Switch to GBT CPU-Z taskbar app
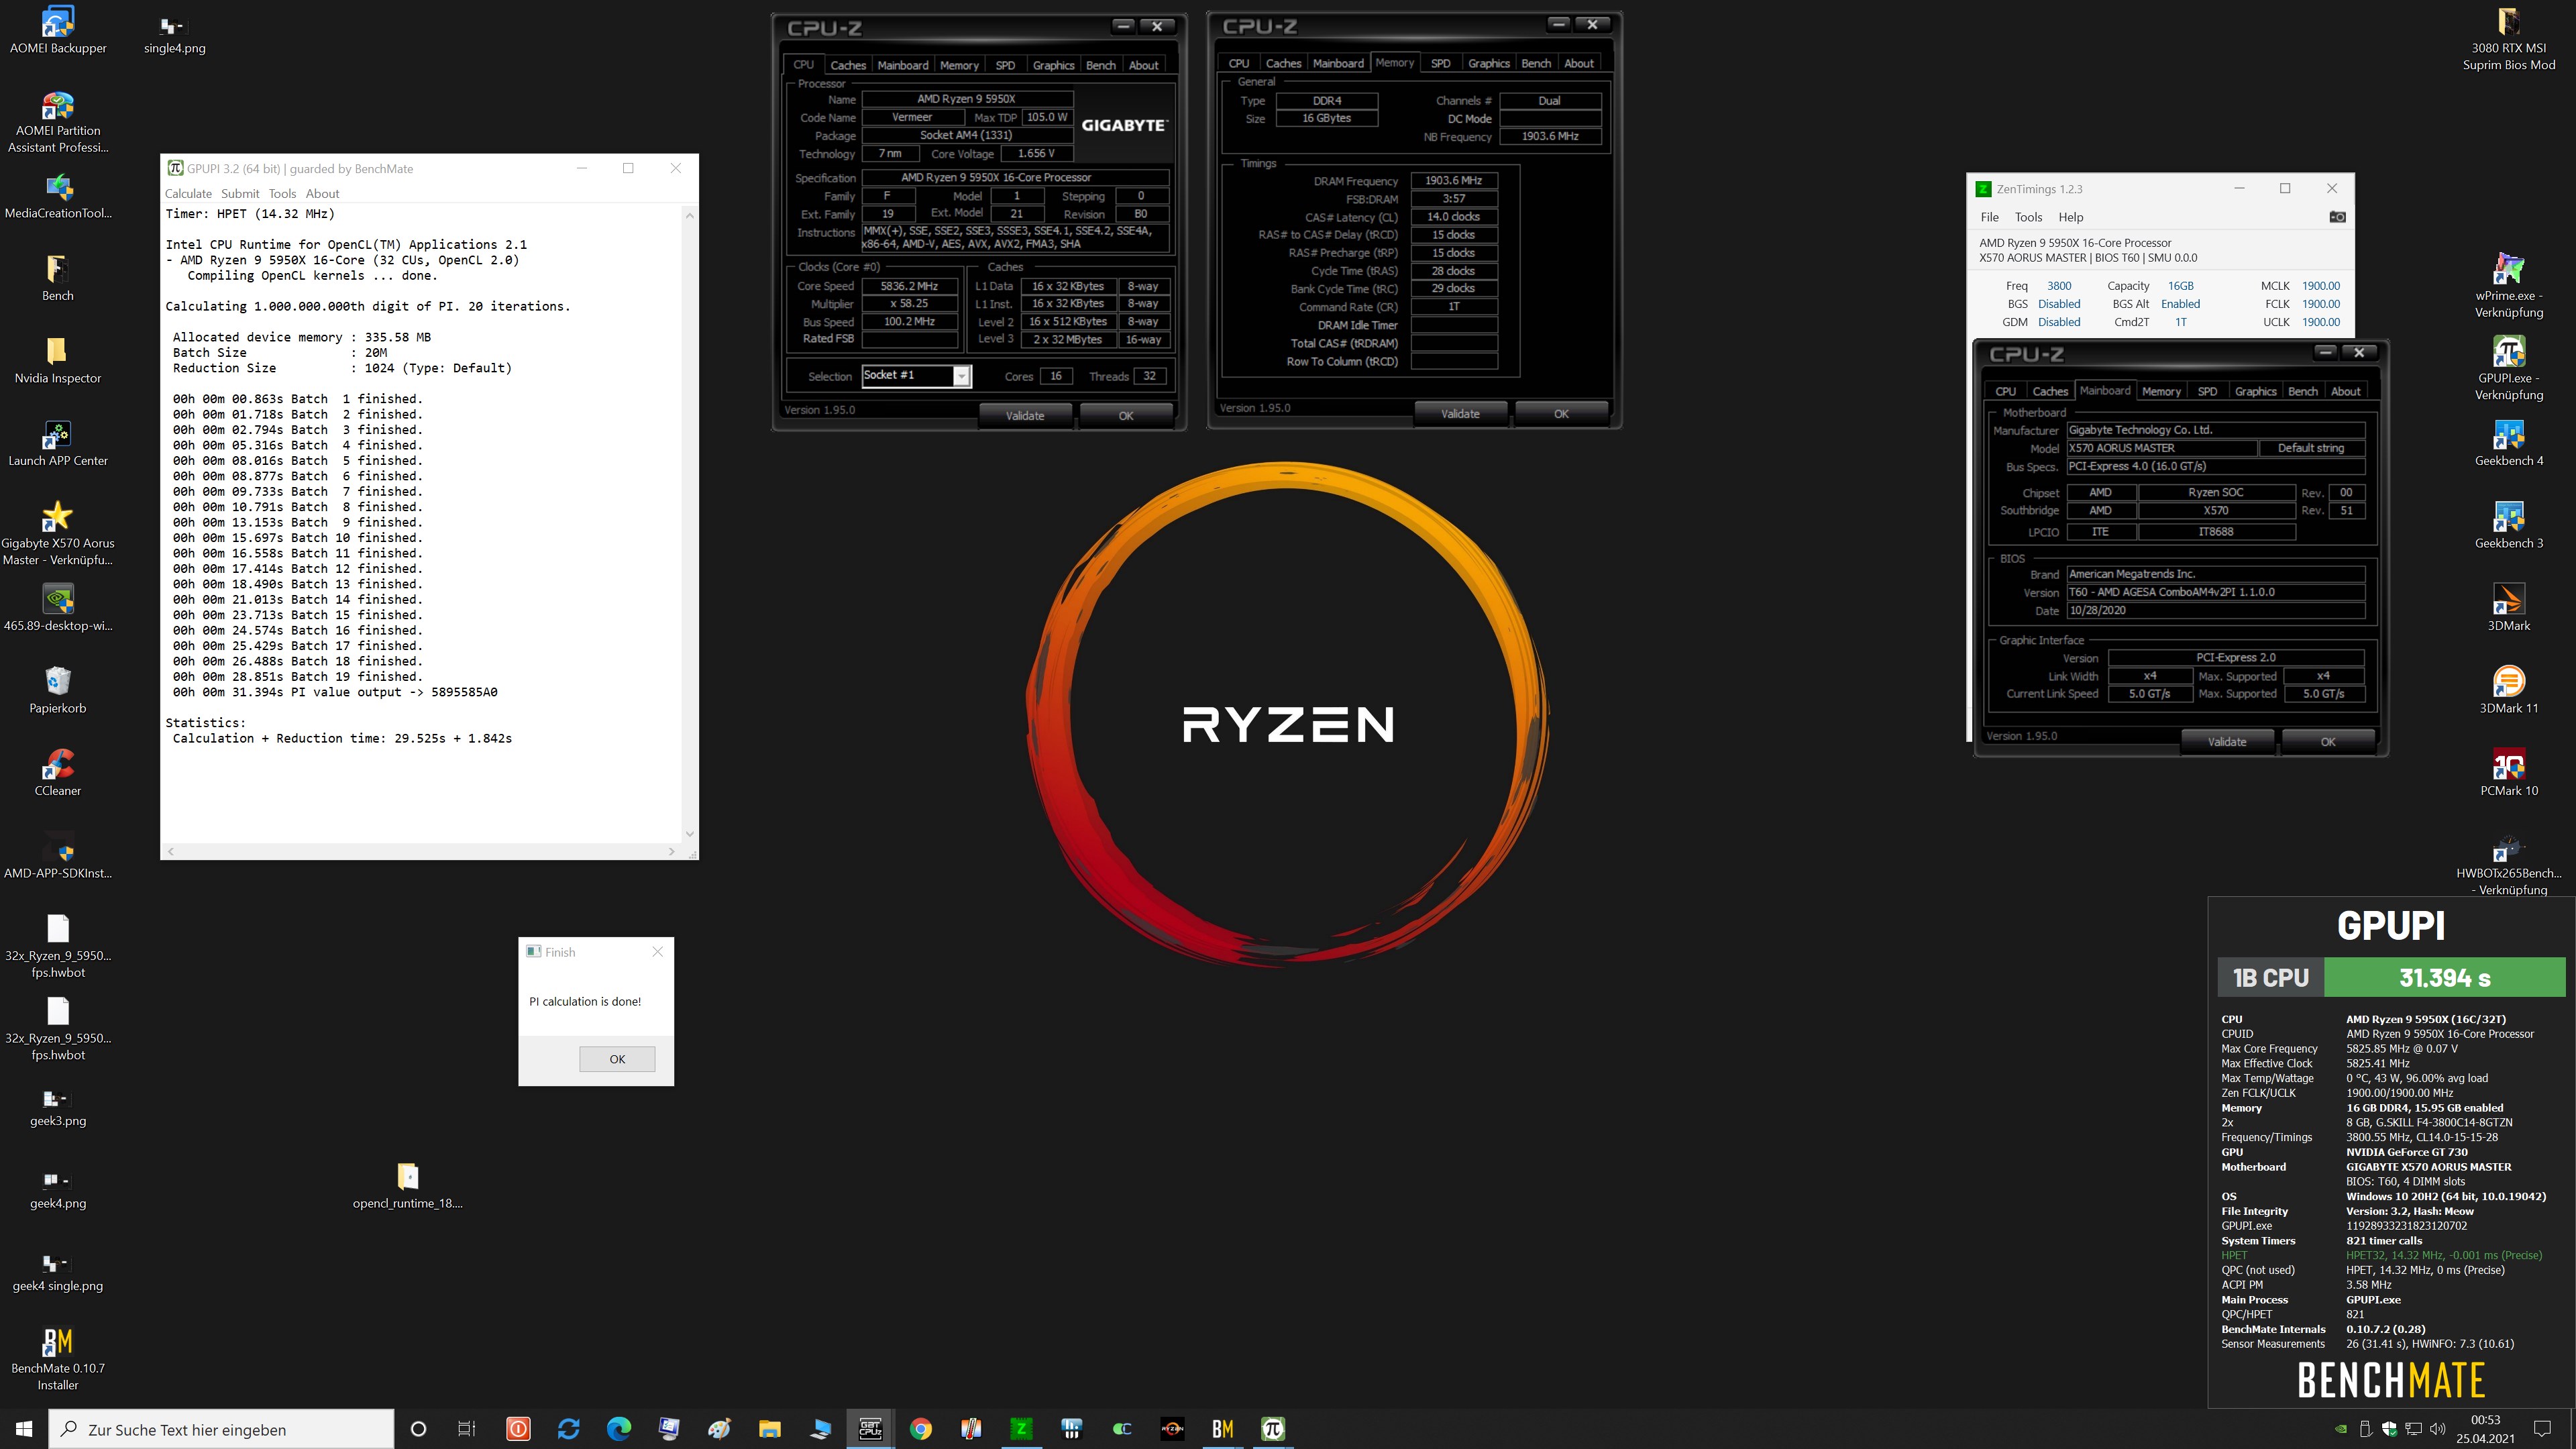 [x=870, y=1428]
